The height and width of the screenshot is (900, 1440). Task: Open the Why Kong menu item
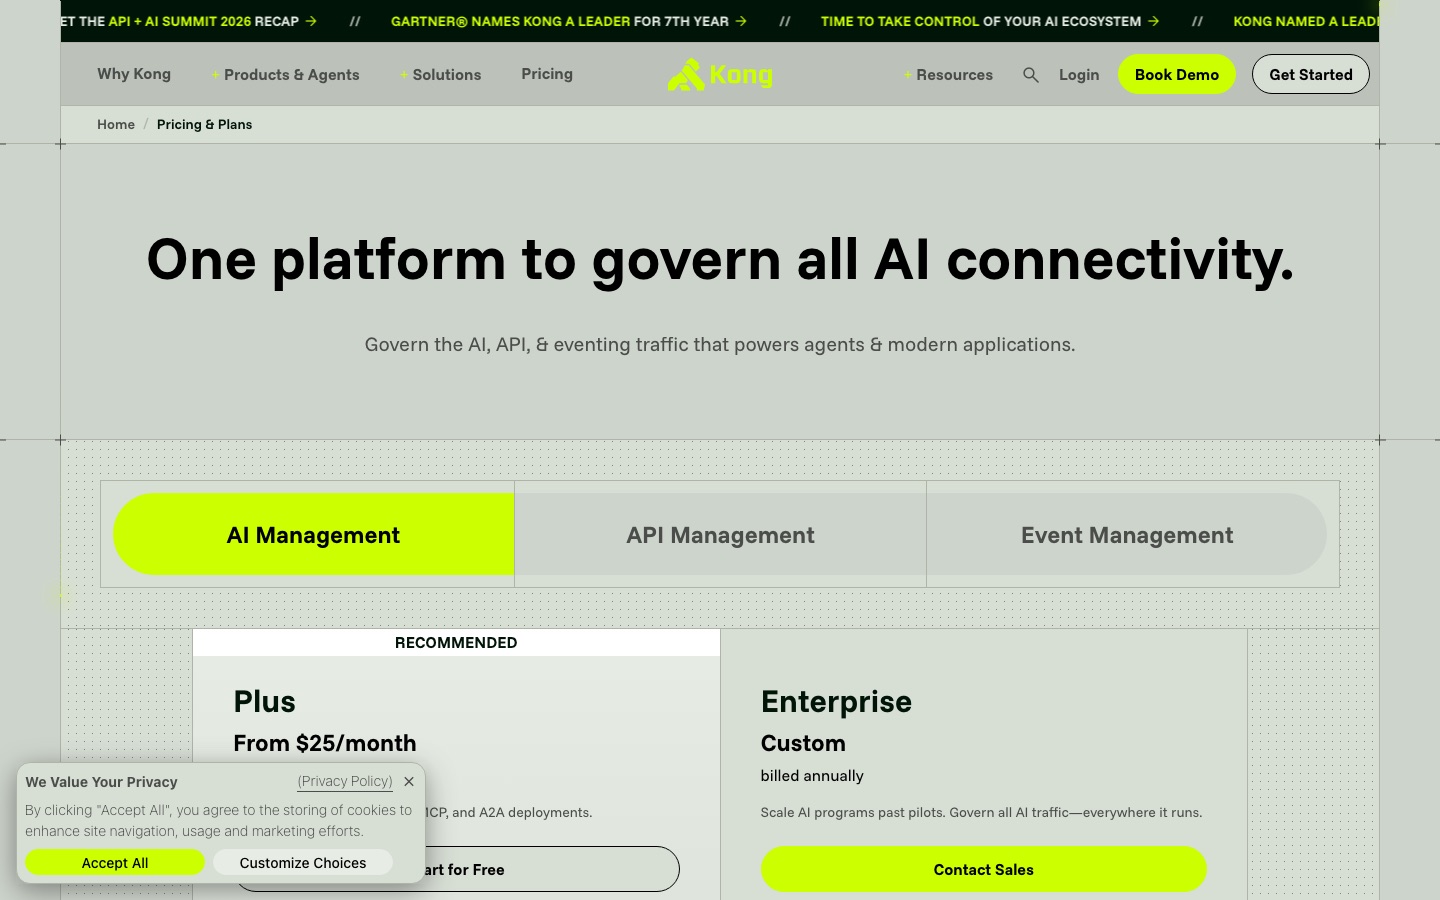click(134, 74)
